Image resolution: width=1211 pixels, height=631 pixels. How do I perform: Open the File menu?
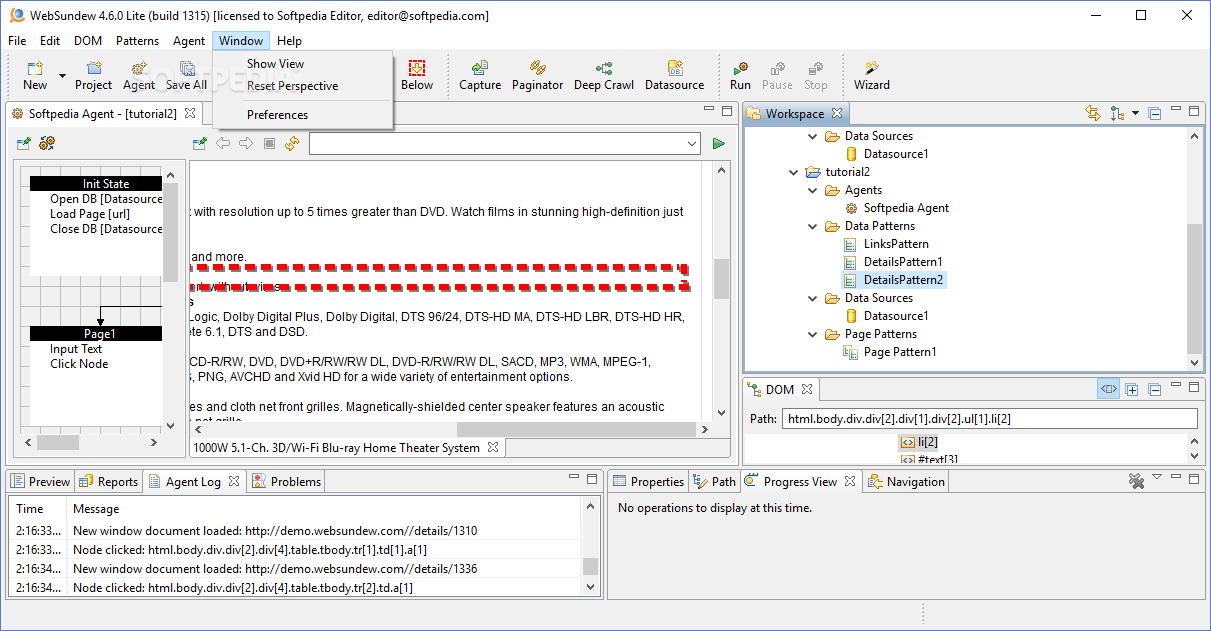coord(17,41)
